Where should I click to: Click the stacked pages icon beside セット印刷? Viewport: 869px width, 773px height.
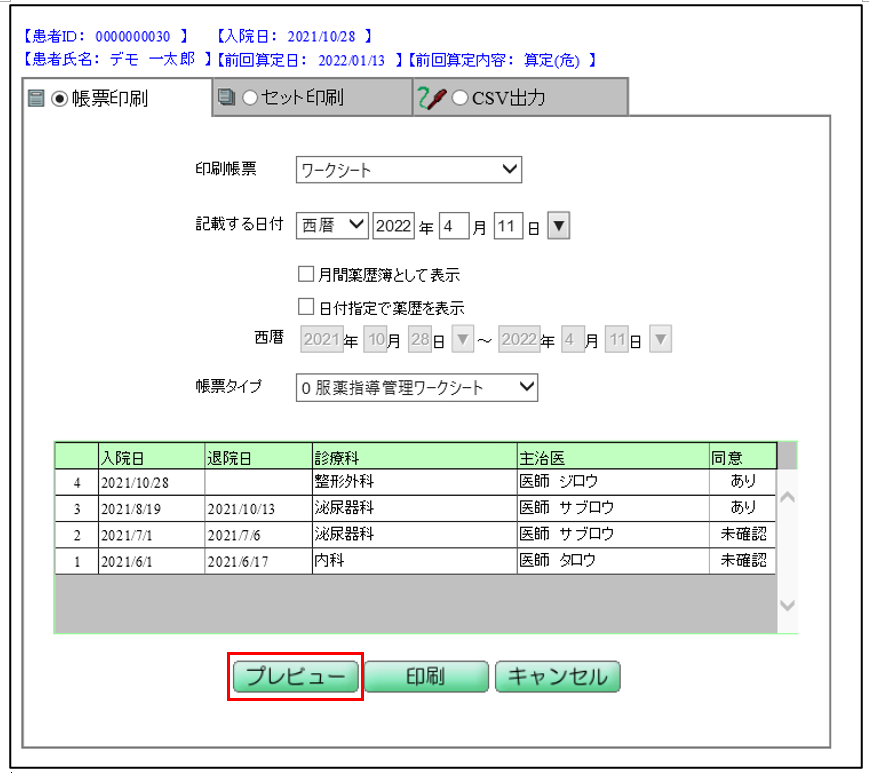tap(226, 98)
